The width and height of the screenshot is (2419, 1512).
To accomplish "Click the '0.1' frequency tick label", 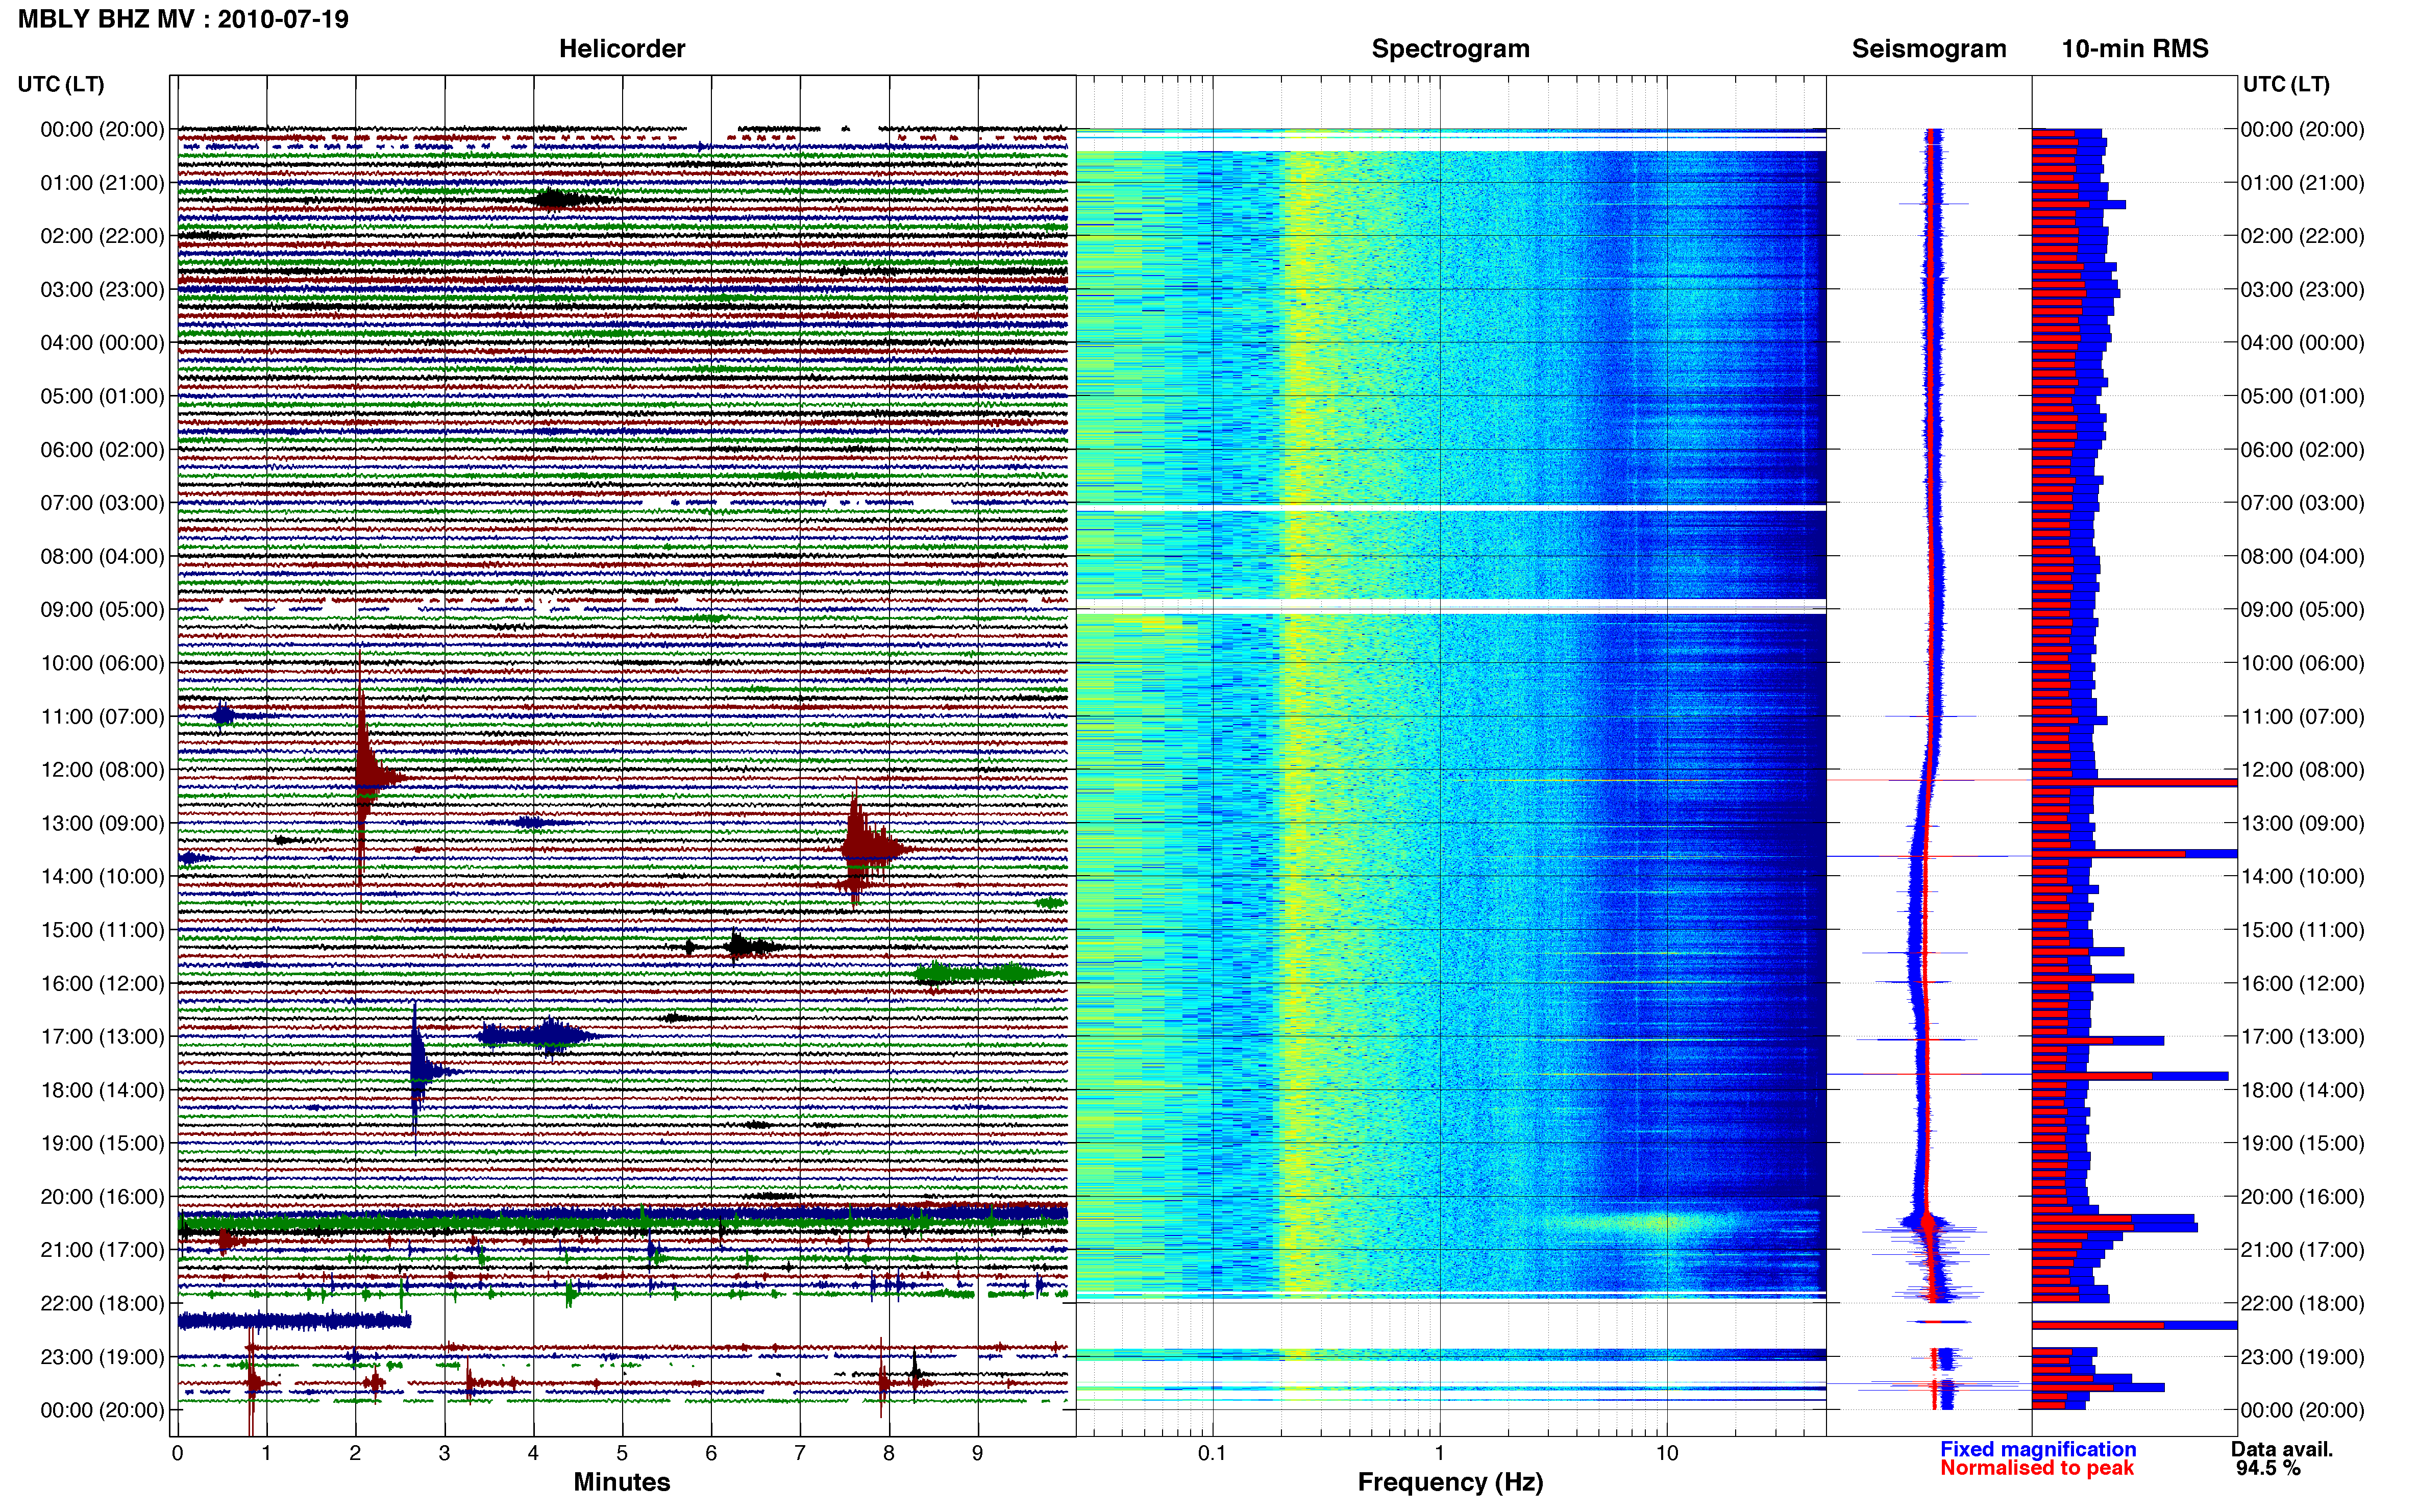I will point(1212,1453).
